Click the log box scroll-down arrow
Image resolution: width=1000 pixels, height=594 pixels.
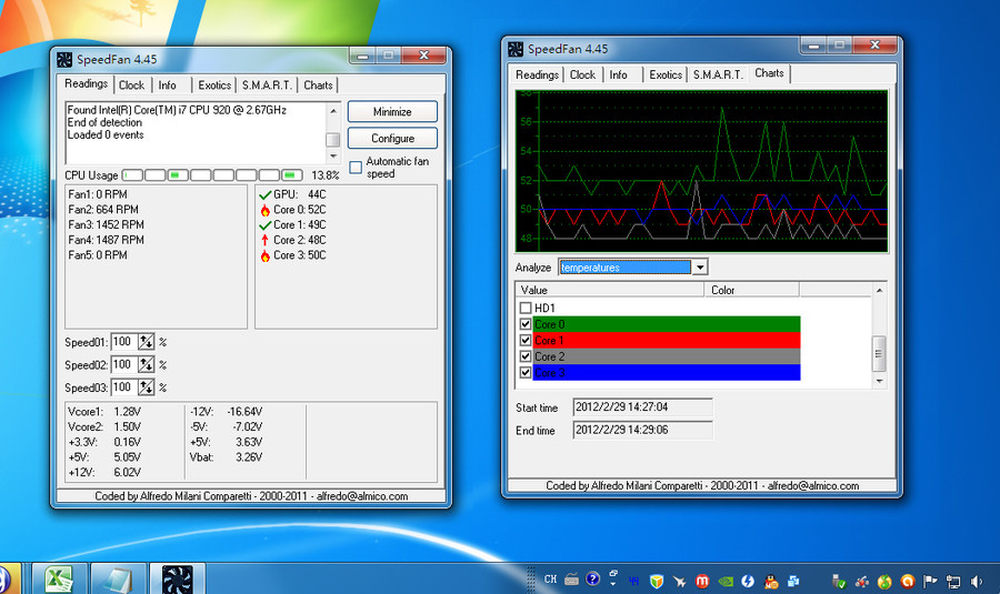pos(333,156)
